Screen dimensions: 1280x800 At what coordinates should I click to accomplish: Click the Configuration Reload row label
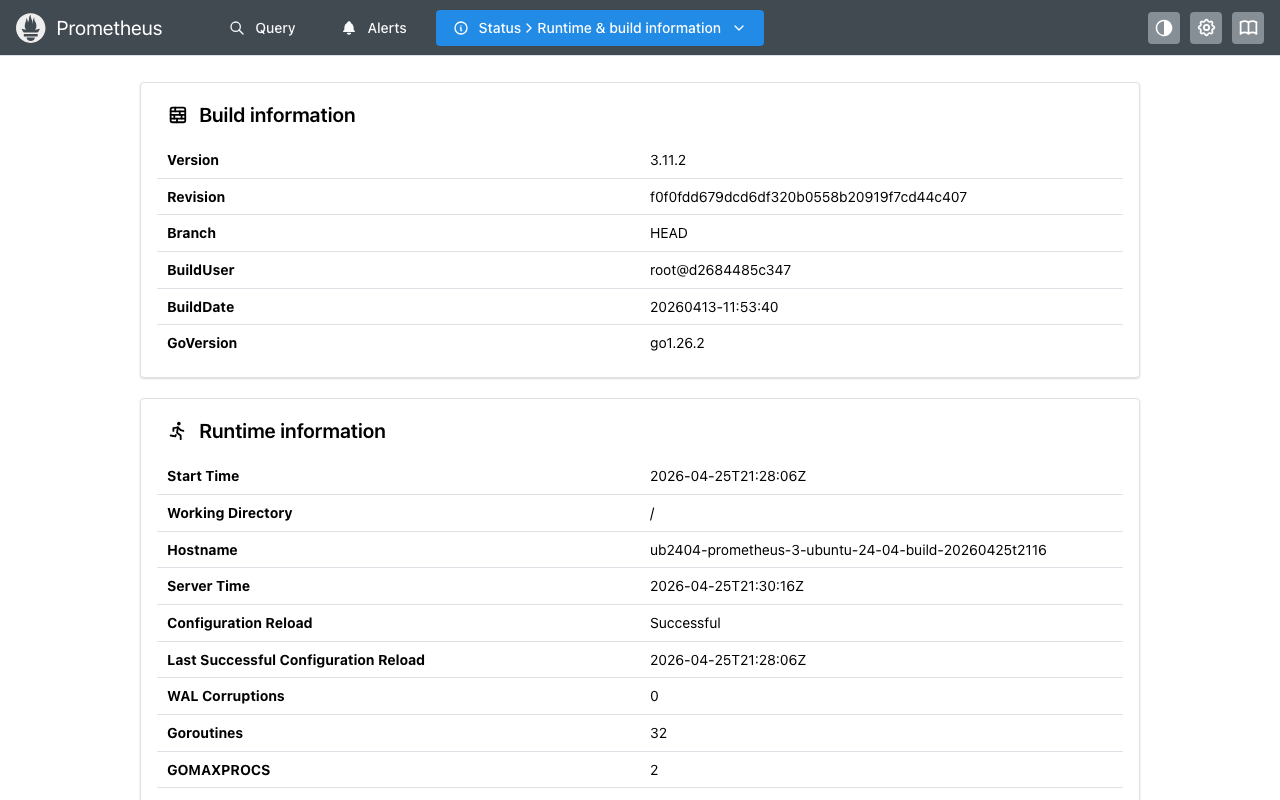(x=239, y=623)
